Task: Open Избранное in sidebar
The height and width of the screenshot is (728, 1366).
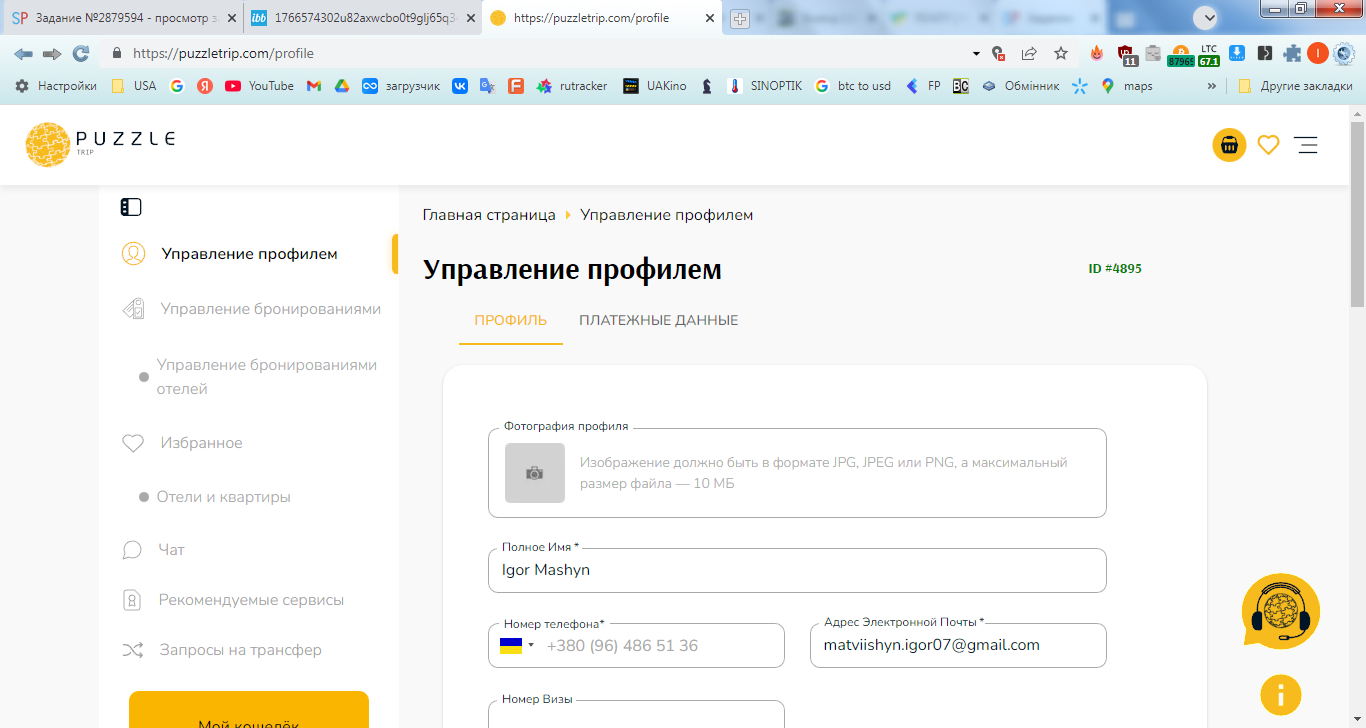Action: (x=181, y=443)
